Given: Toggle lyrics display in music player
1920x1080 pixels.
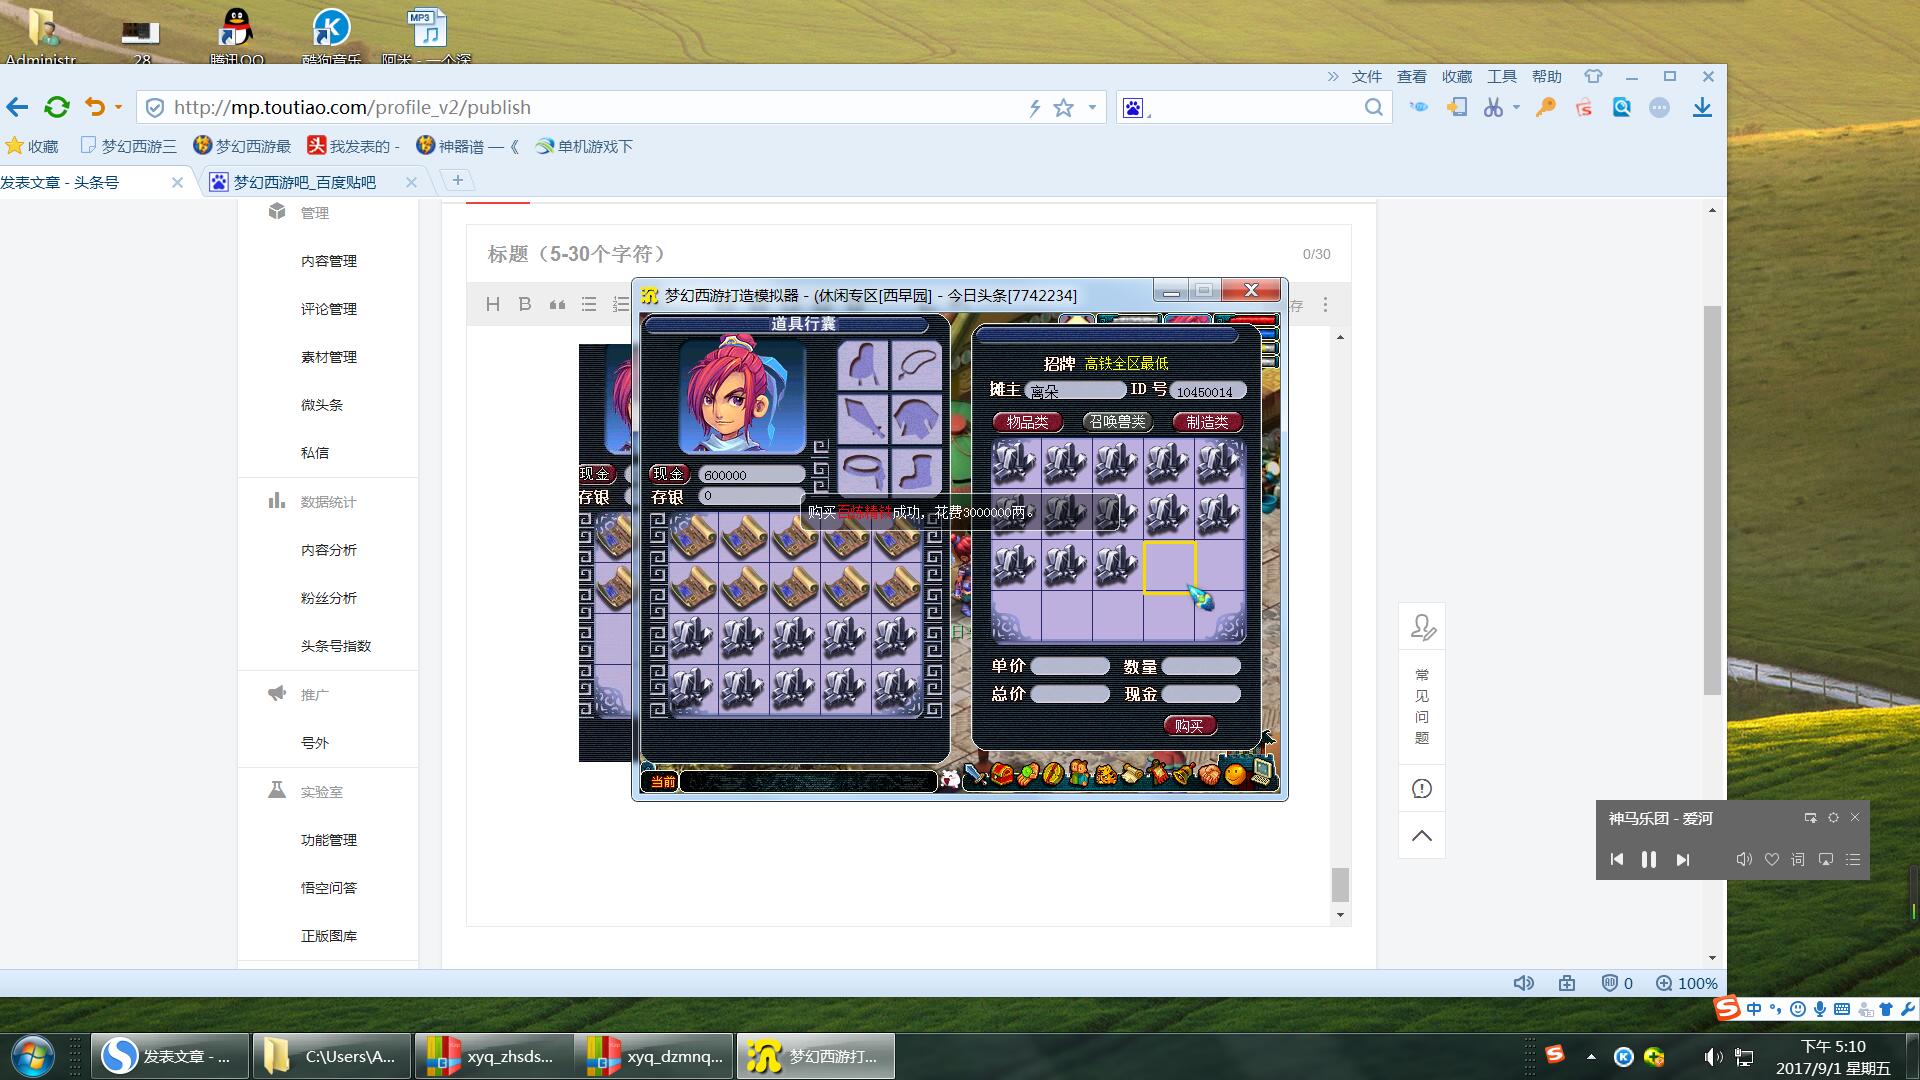Looking at the screenshot, I should pyautogui.click(x=1798, y=859).
